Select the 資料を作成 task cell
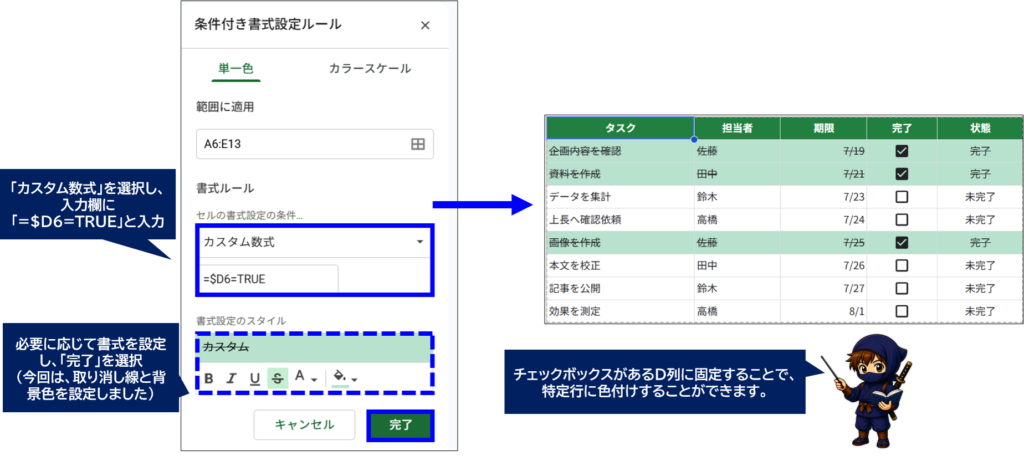This screenshot has height=466, width=1024. click(620, 174)
